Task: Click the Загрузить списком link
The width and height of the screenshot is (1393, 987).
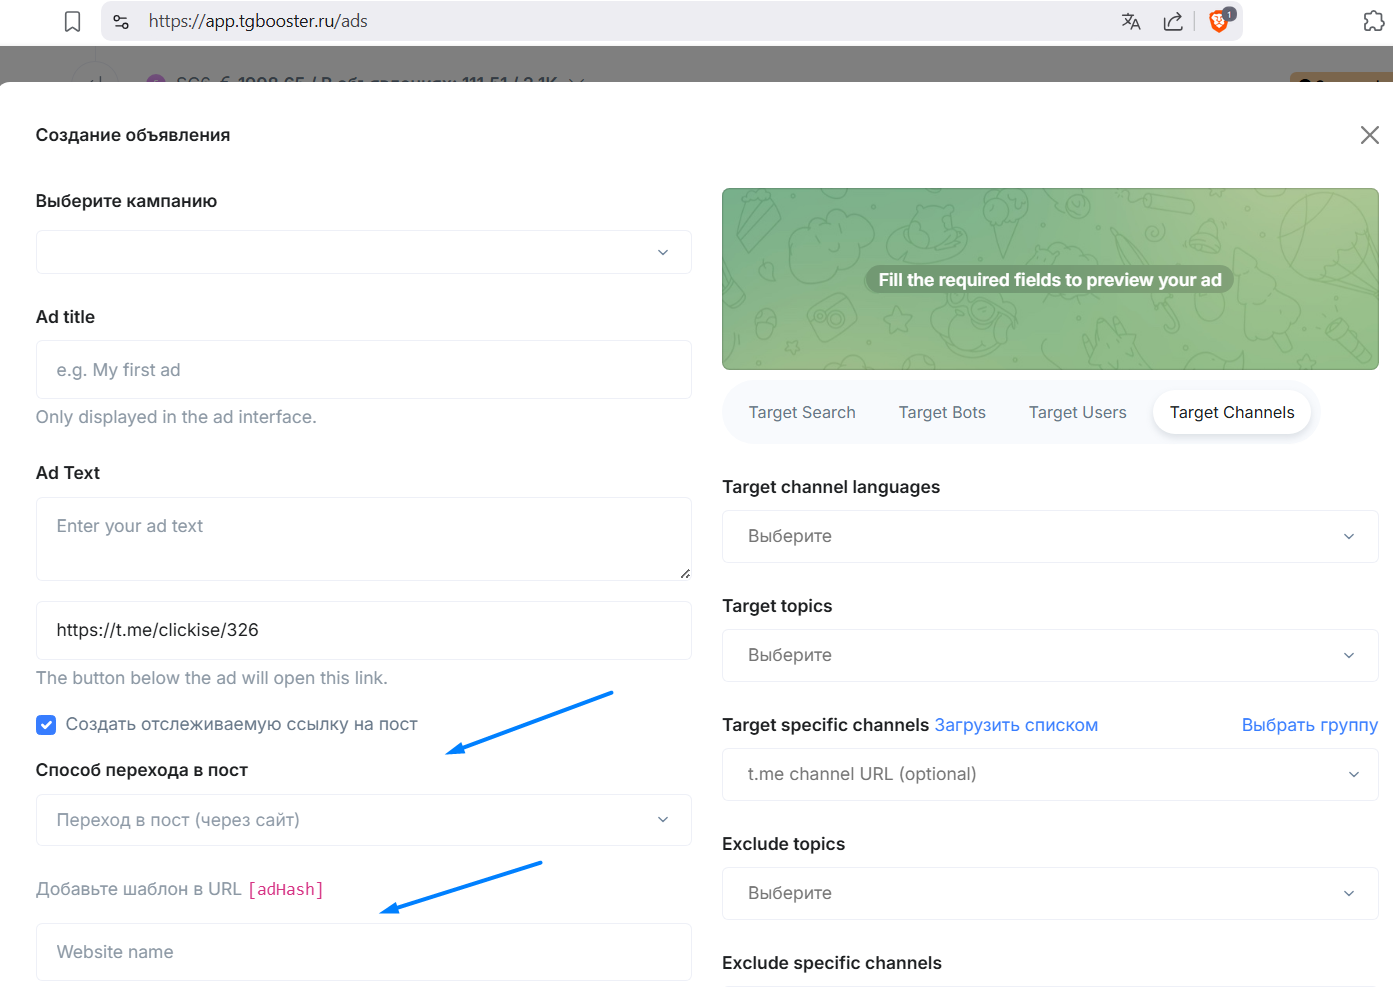Action: point(1016,726)
